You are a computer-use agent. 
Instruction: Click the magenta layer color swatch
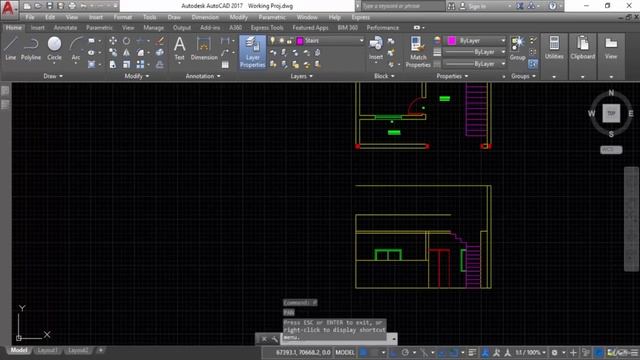pyautogui.click(x=300, y=40)
